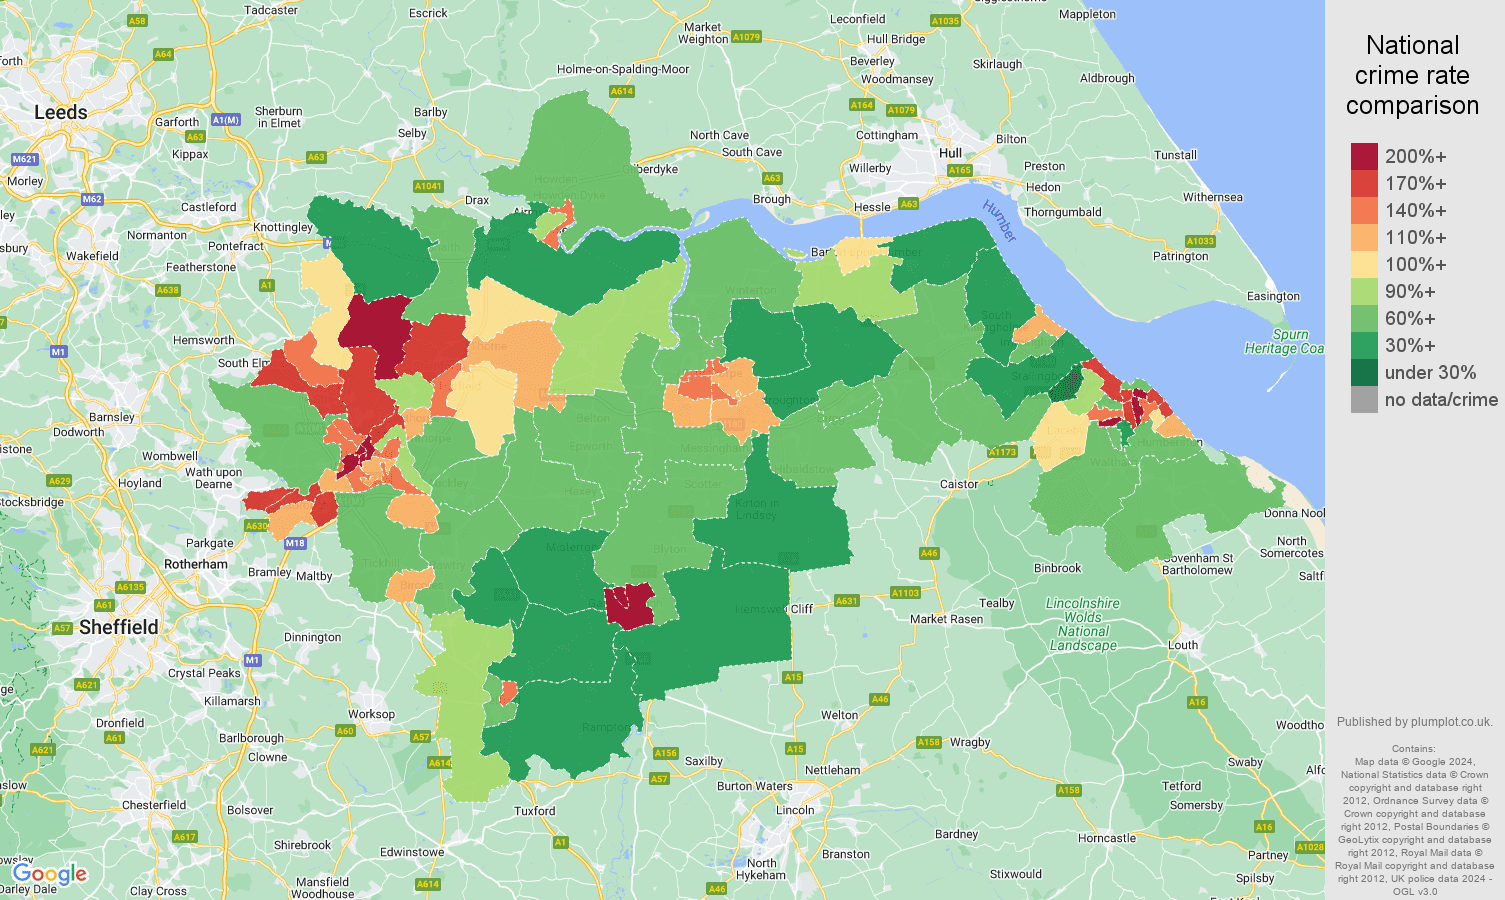This screenshot has height=900, width=1505.
Task: Click the A1079 road shield near Market Weighton
Action: [x=746, y=37]
